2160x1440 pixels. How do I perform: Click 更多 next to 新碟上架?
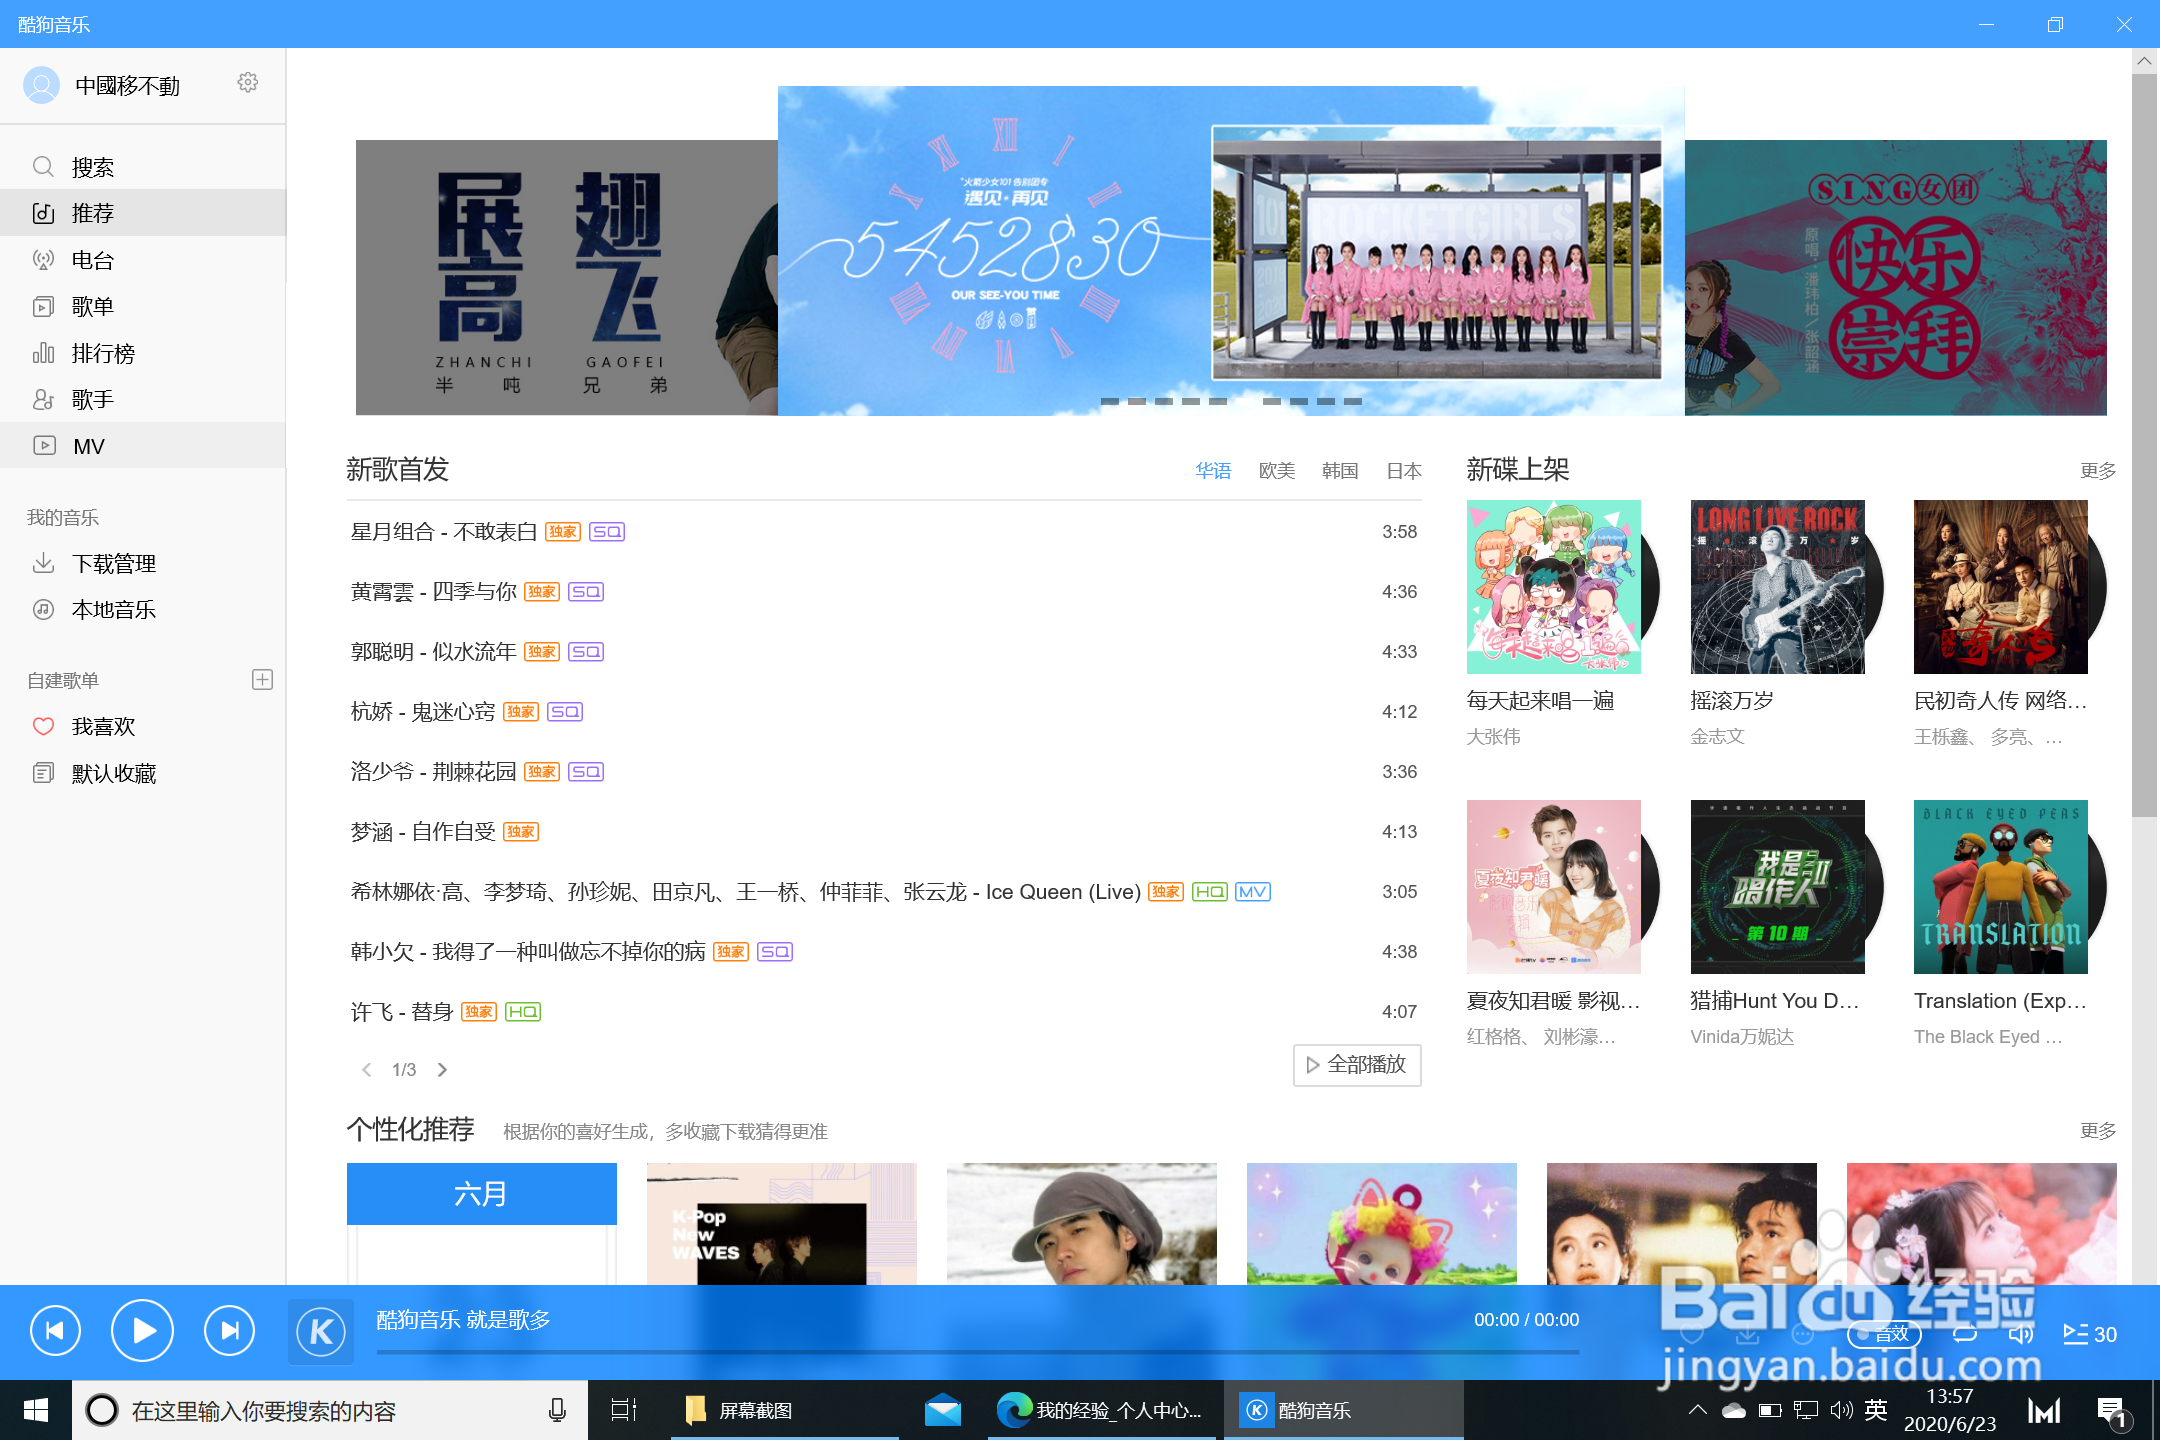2098,471
